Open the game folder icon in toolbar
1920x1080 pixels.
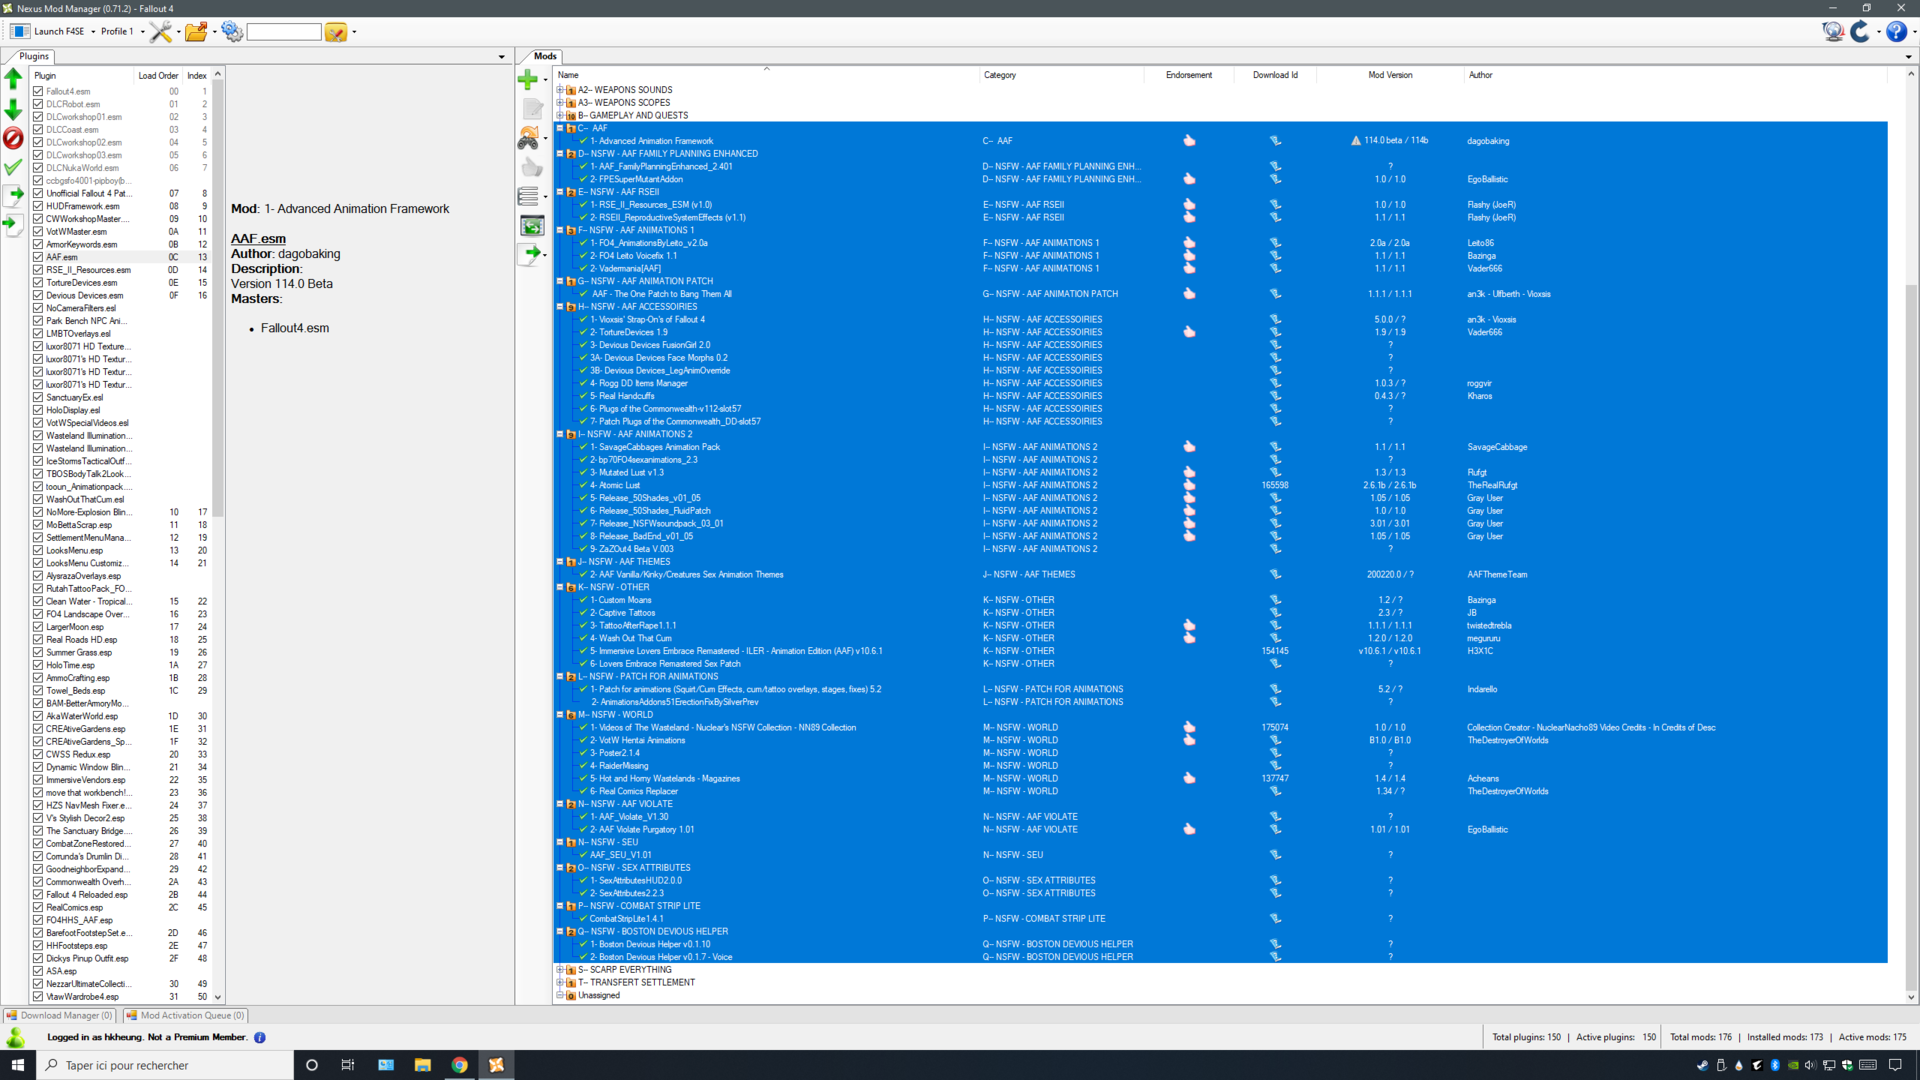(x=196, y=32)
